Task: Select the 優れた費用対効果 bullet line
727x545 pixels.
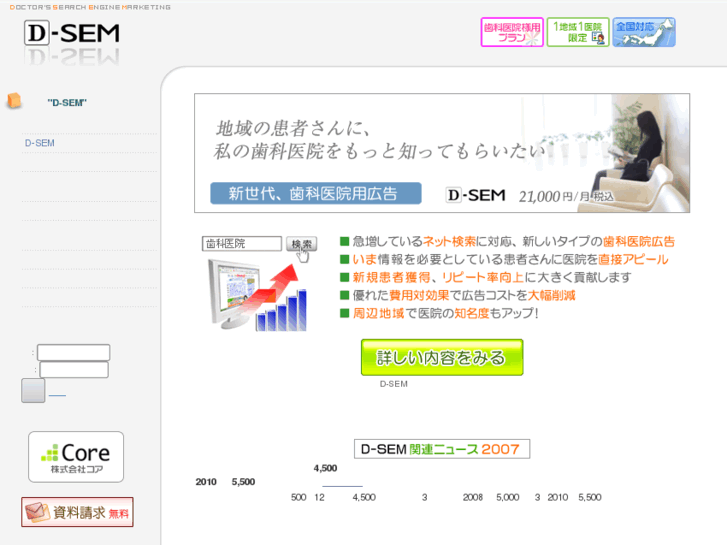Action: (458, 295)
